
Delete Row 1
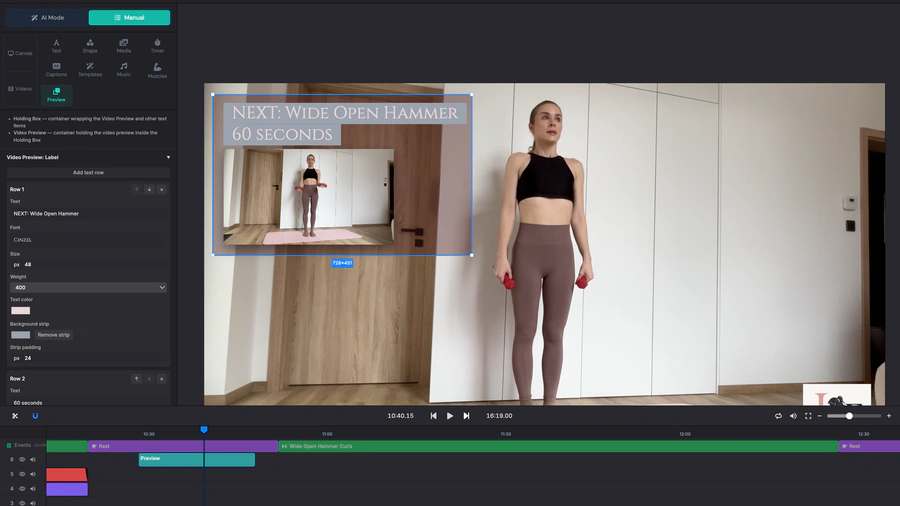click(162, 189)
